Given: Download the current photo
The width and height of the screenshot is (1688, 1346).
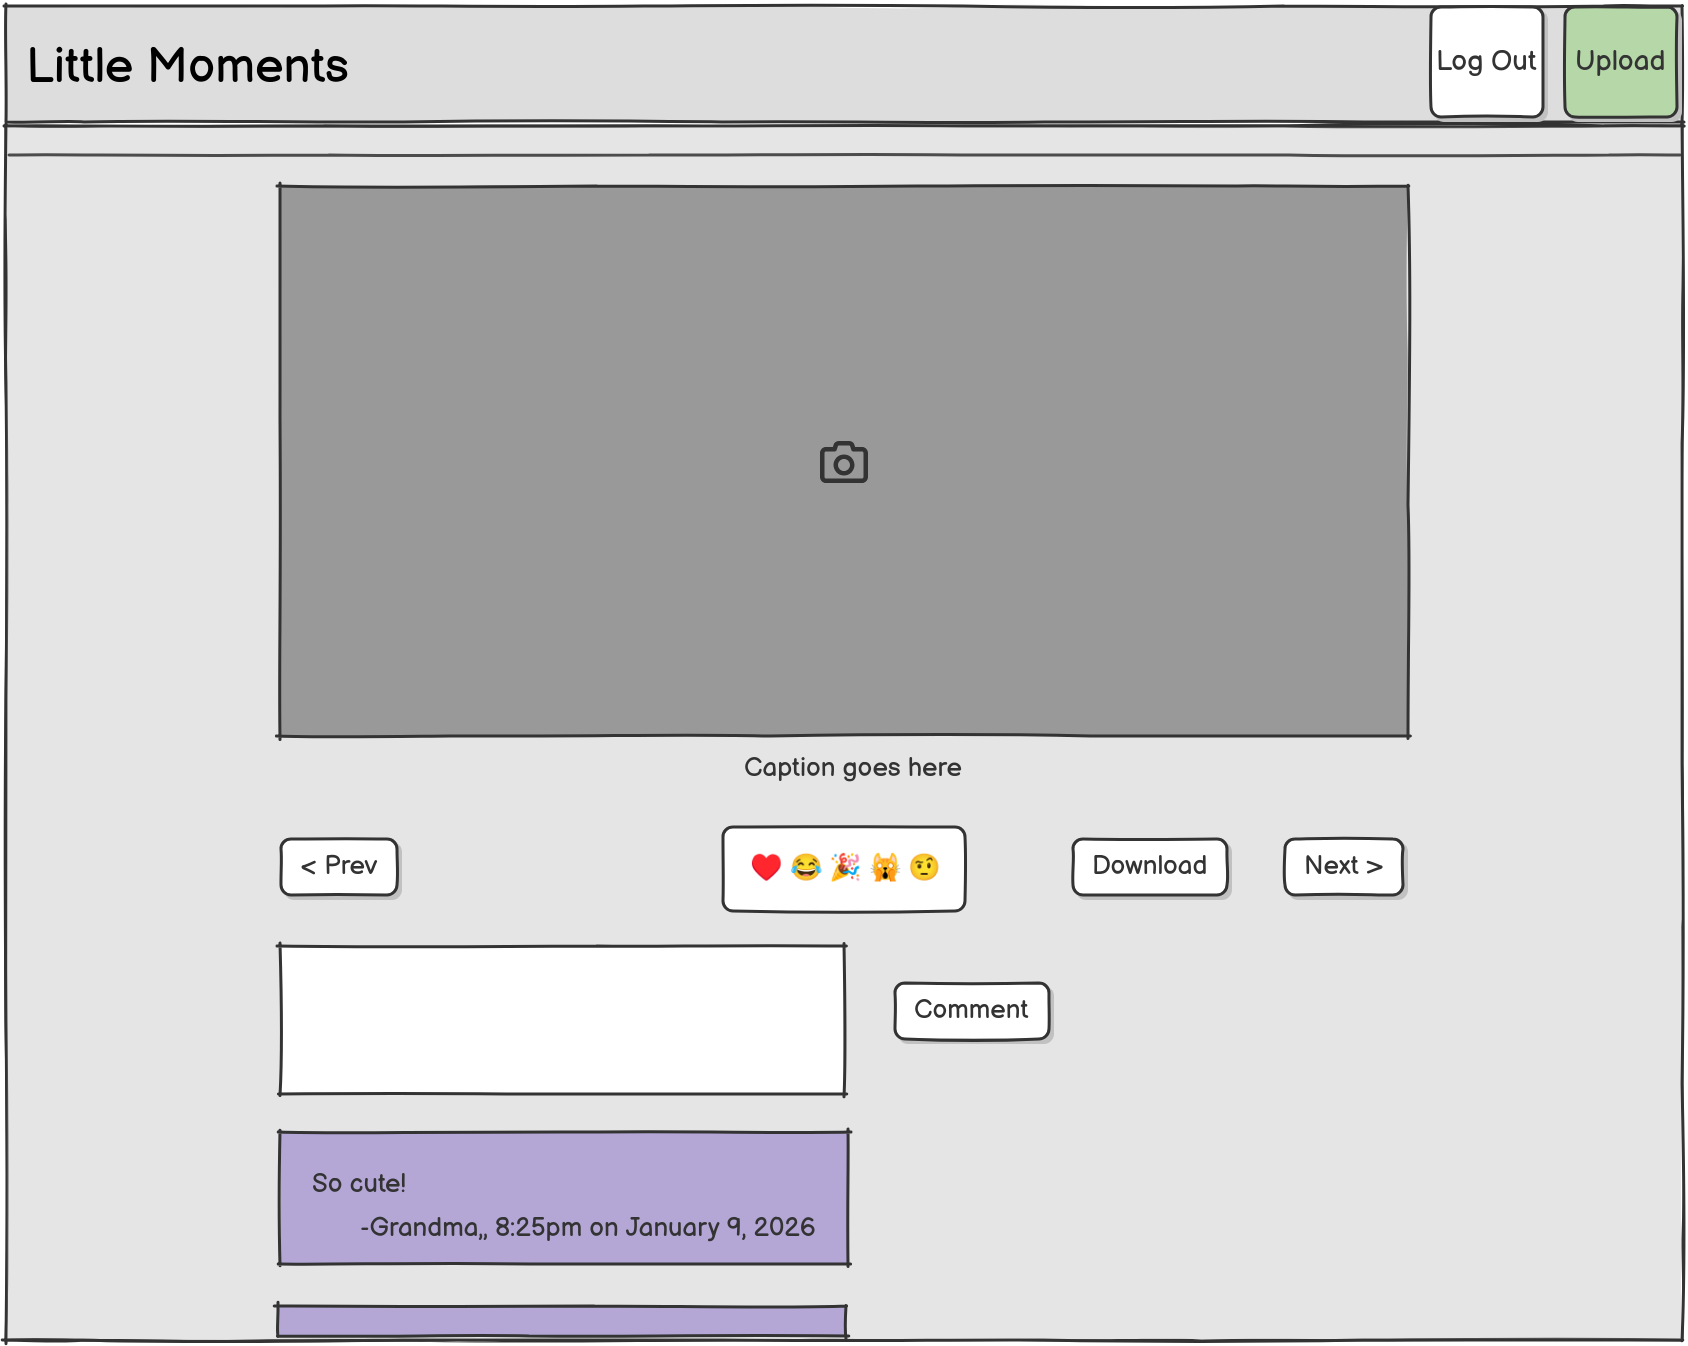Looking at the screenshot, I should [1149, 867].
